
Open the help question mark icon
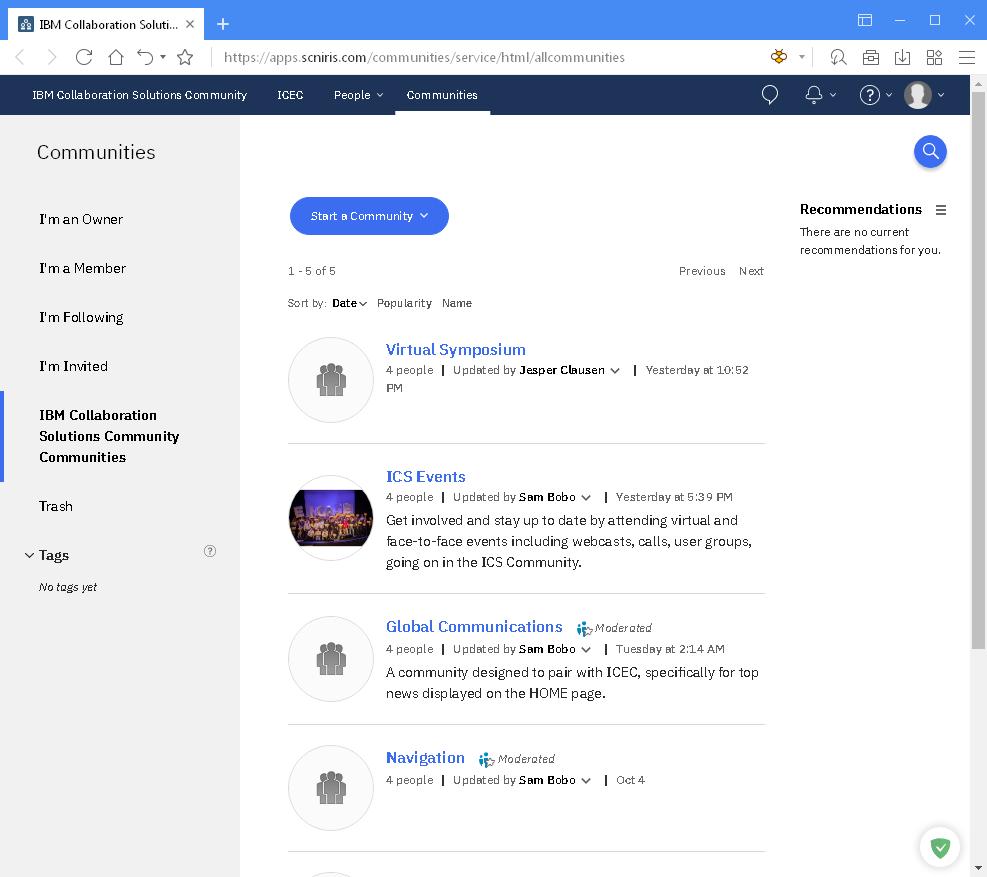pos(869,95)
